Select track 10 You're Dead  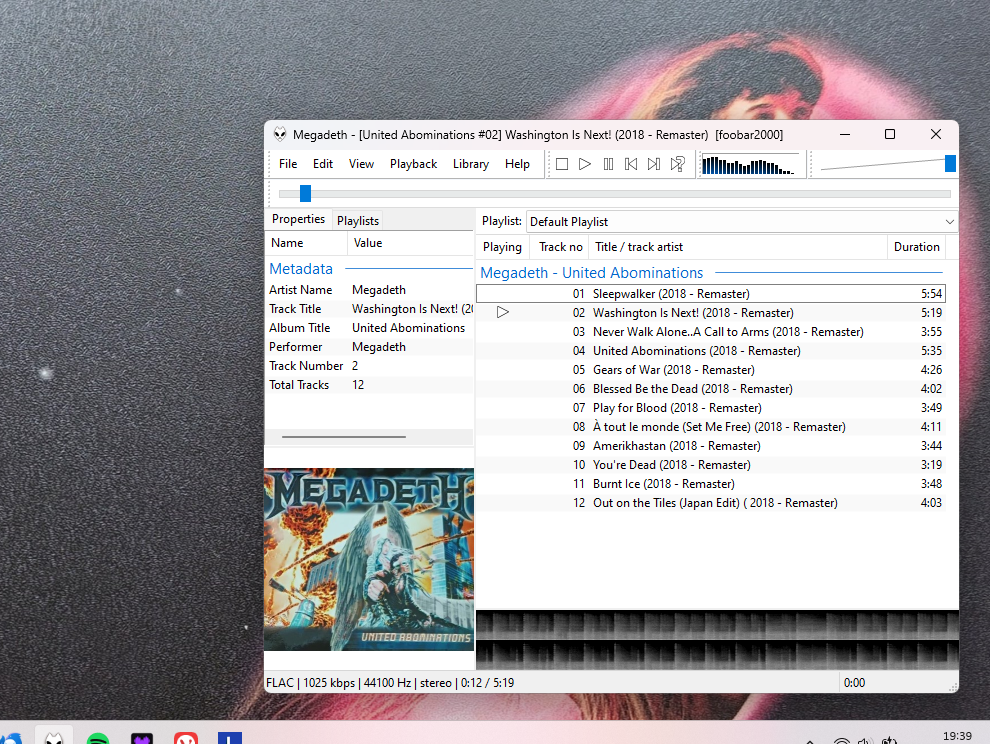(x=711, y=464)
